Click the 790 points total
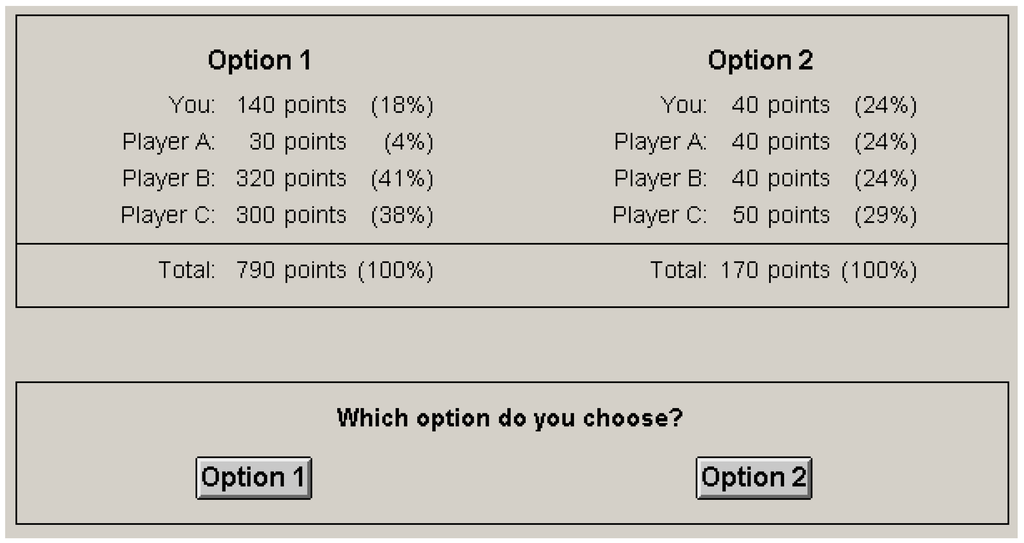 coord(291,270)
